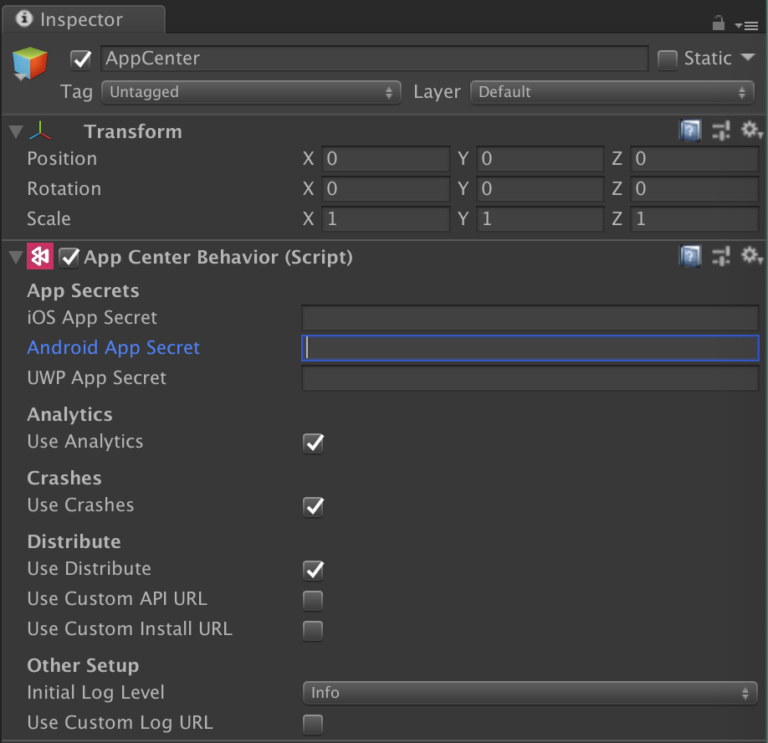This screenshot has width=768, height=743.
Task: Click Position X value field
Action: [x=385, y=159]
